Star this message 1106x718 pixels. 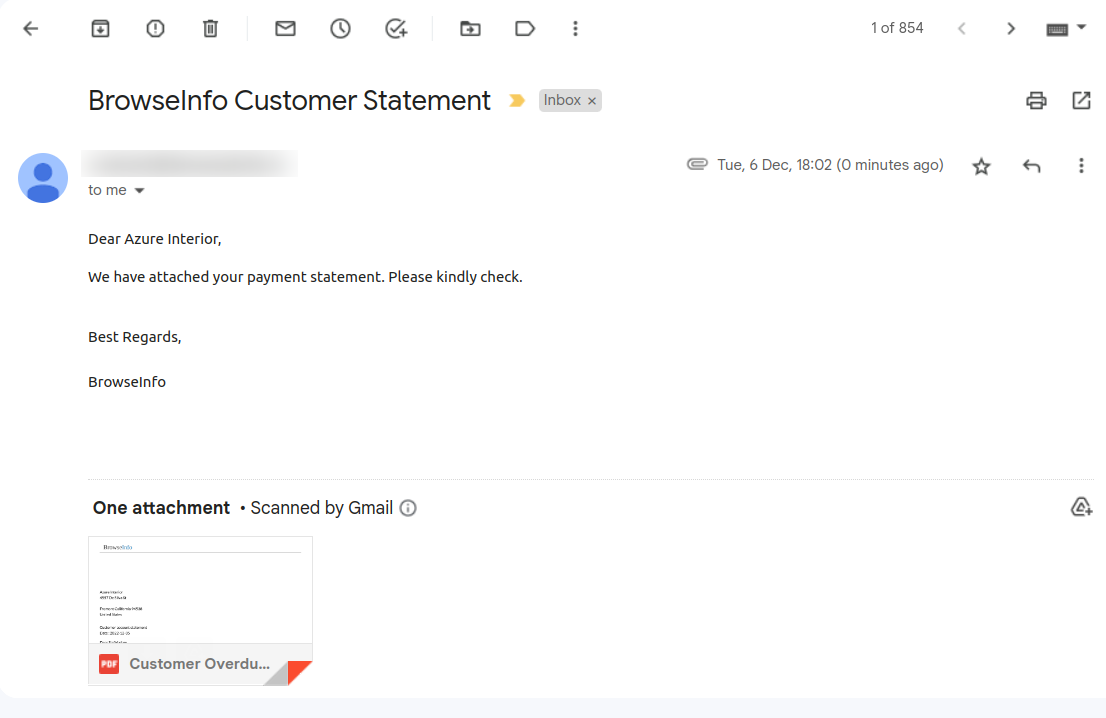pyautogui.click(x=981, y=166)
